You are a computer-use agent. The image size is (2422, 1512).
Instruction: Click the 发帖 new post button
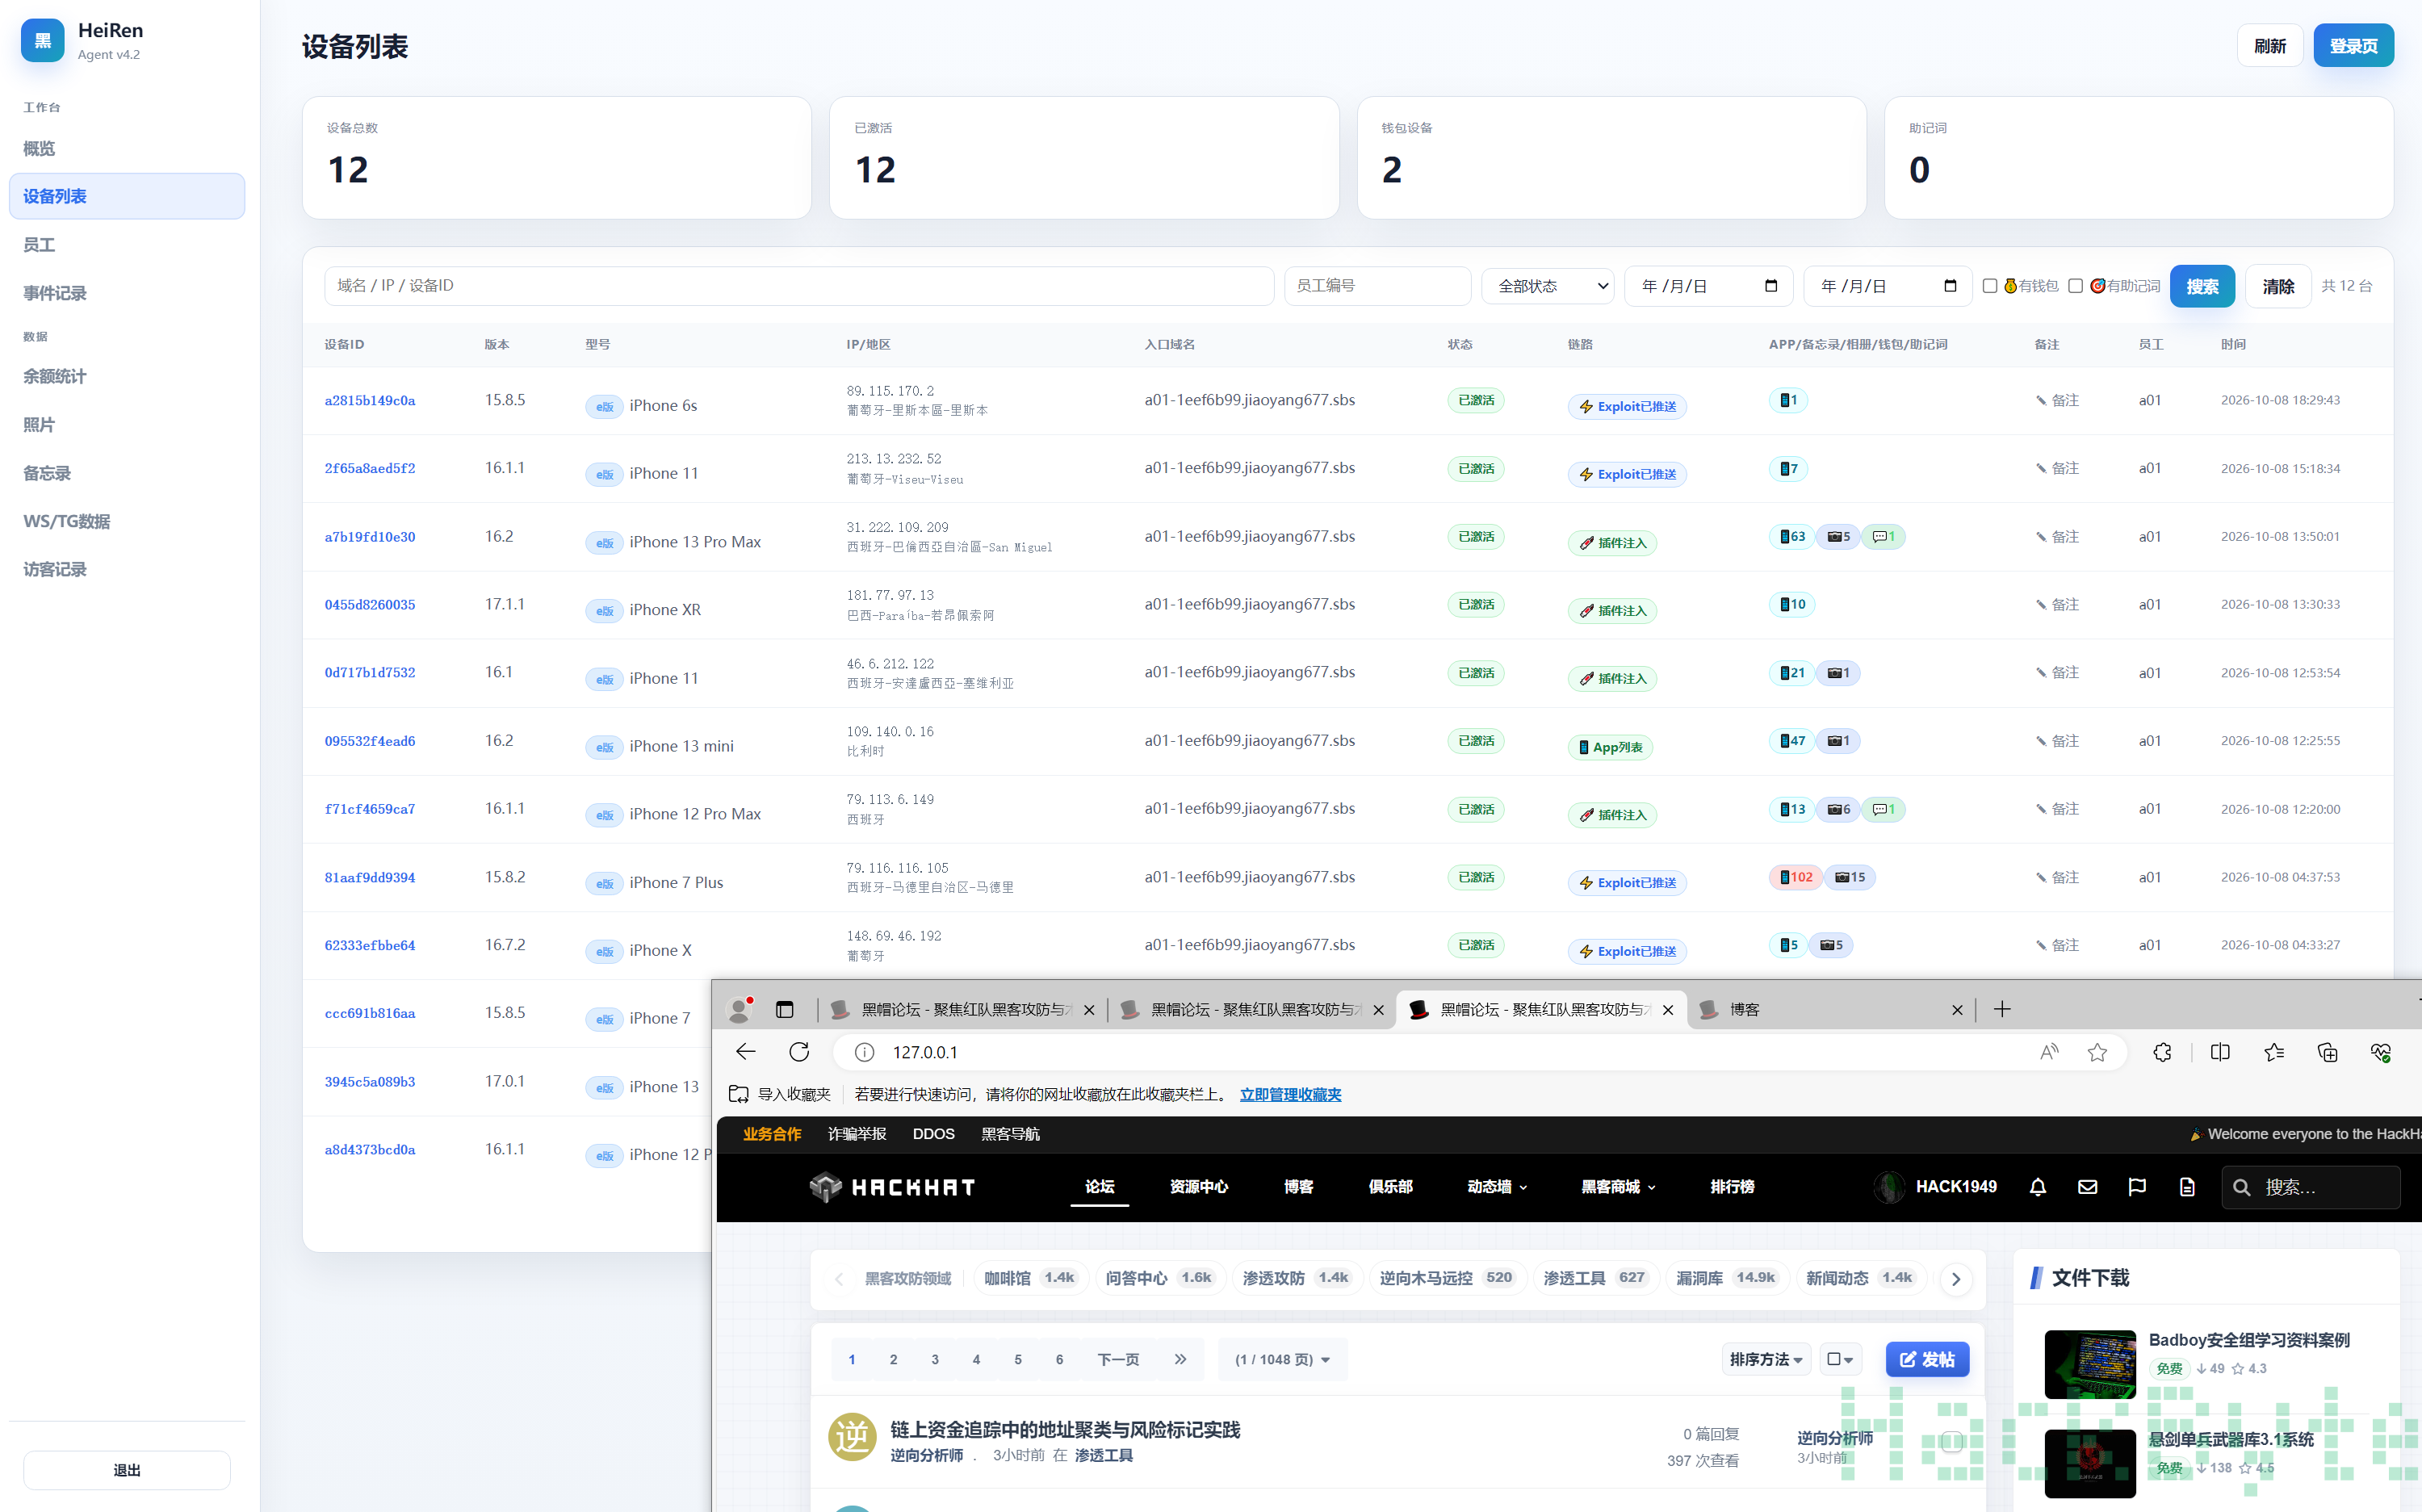tap(1927, 1359)
